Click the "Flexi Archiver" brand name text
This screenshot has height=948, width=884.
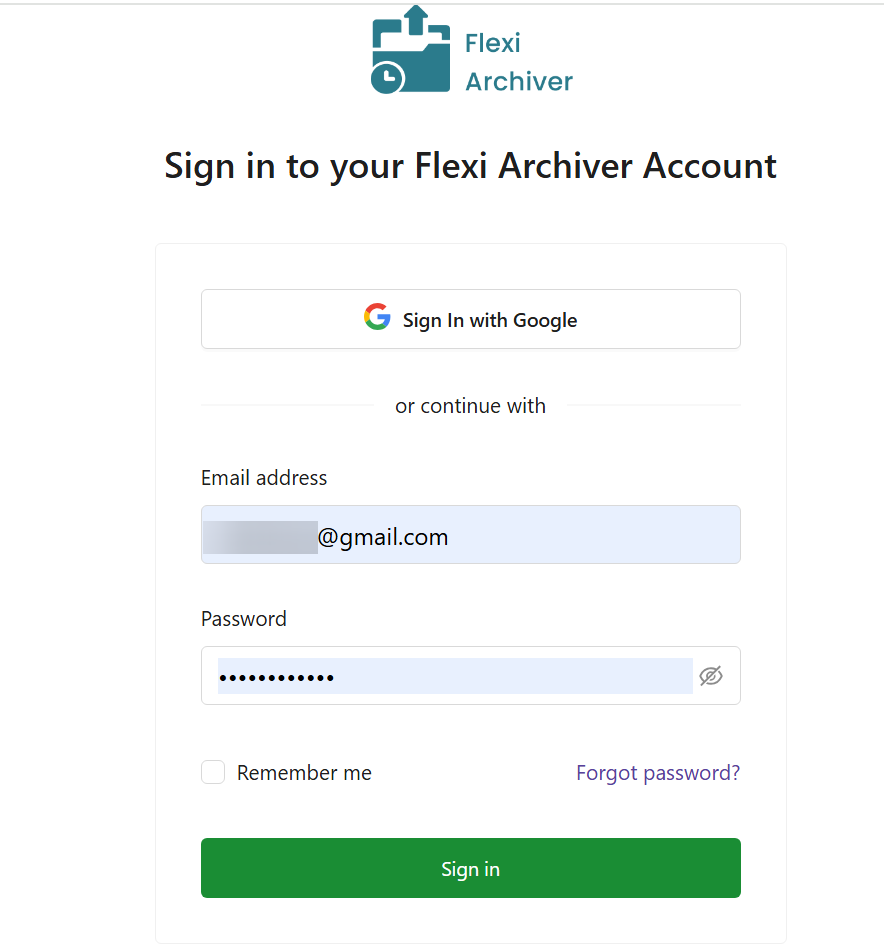tap(518, 62)
